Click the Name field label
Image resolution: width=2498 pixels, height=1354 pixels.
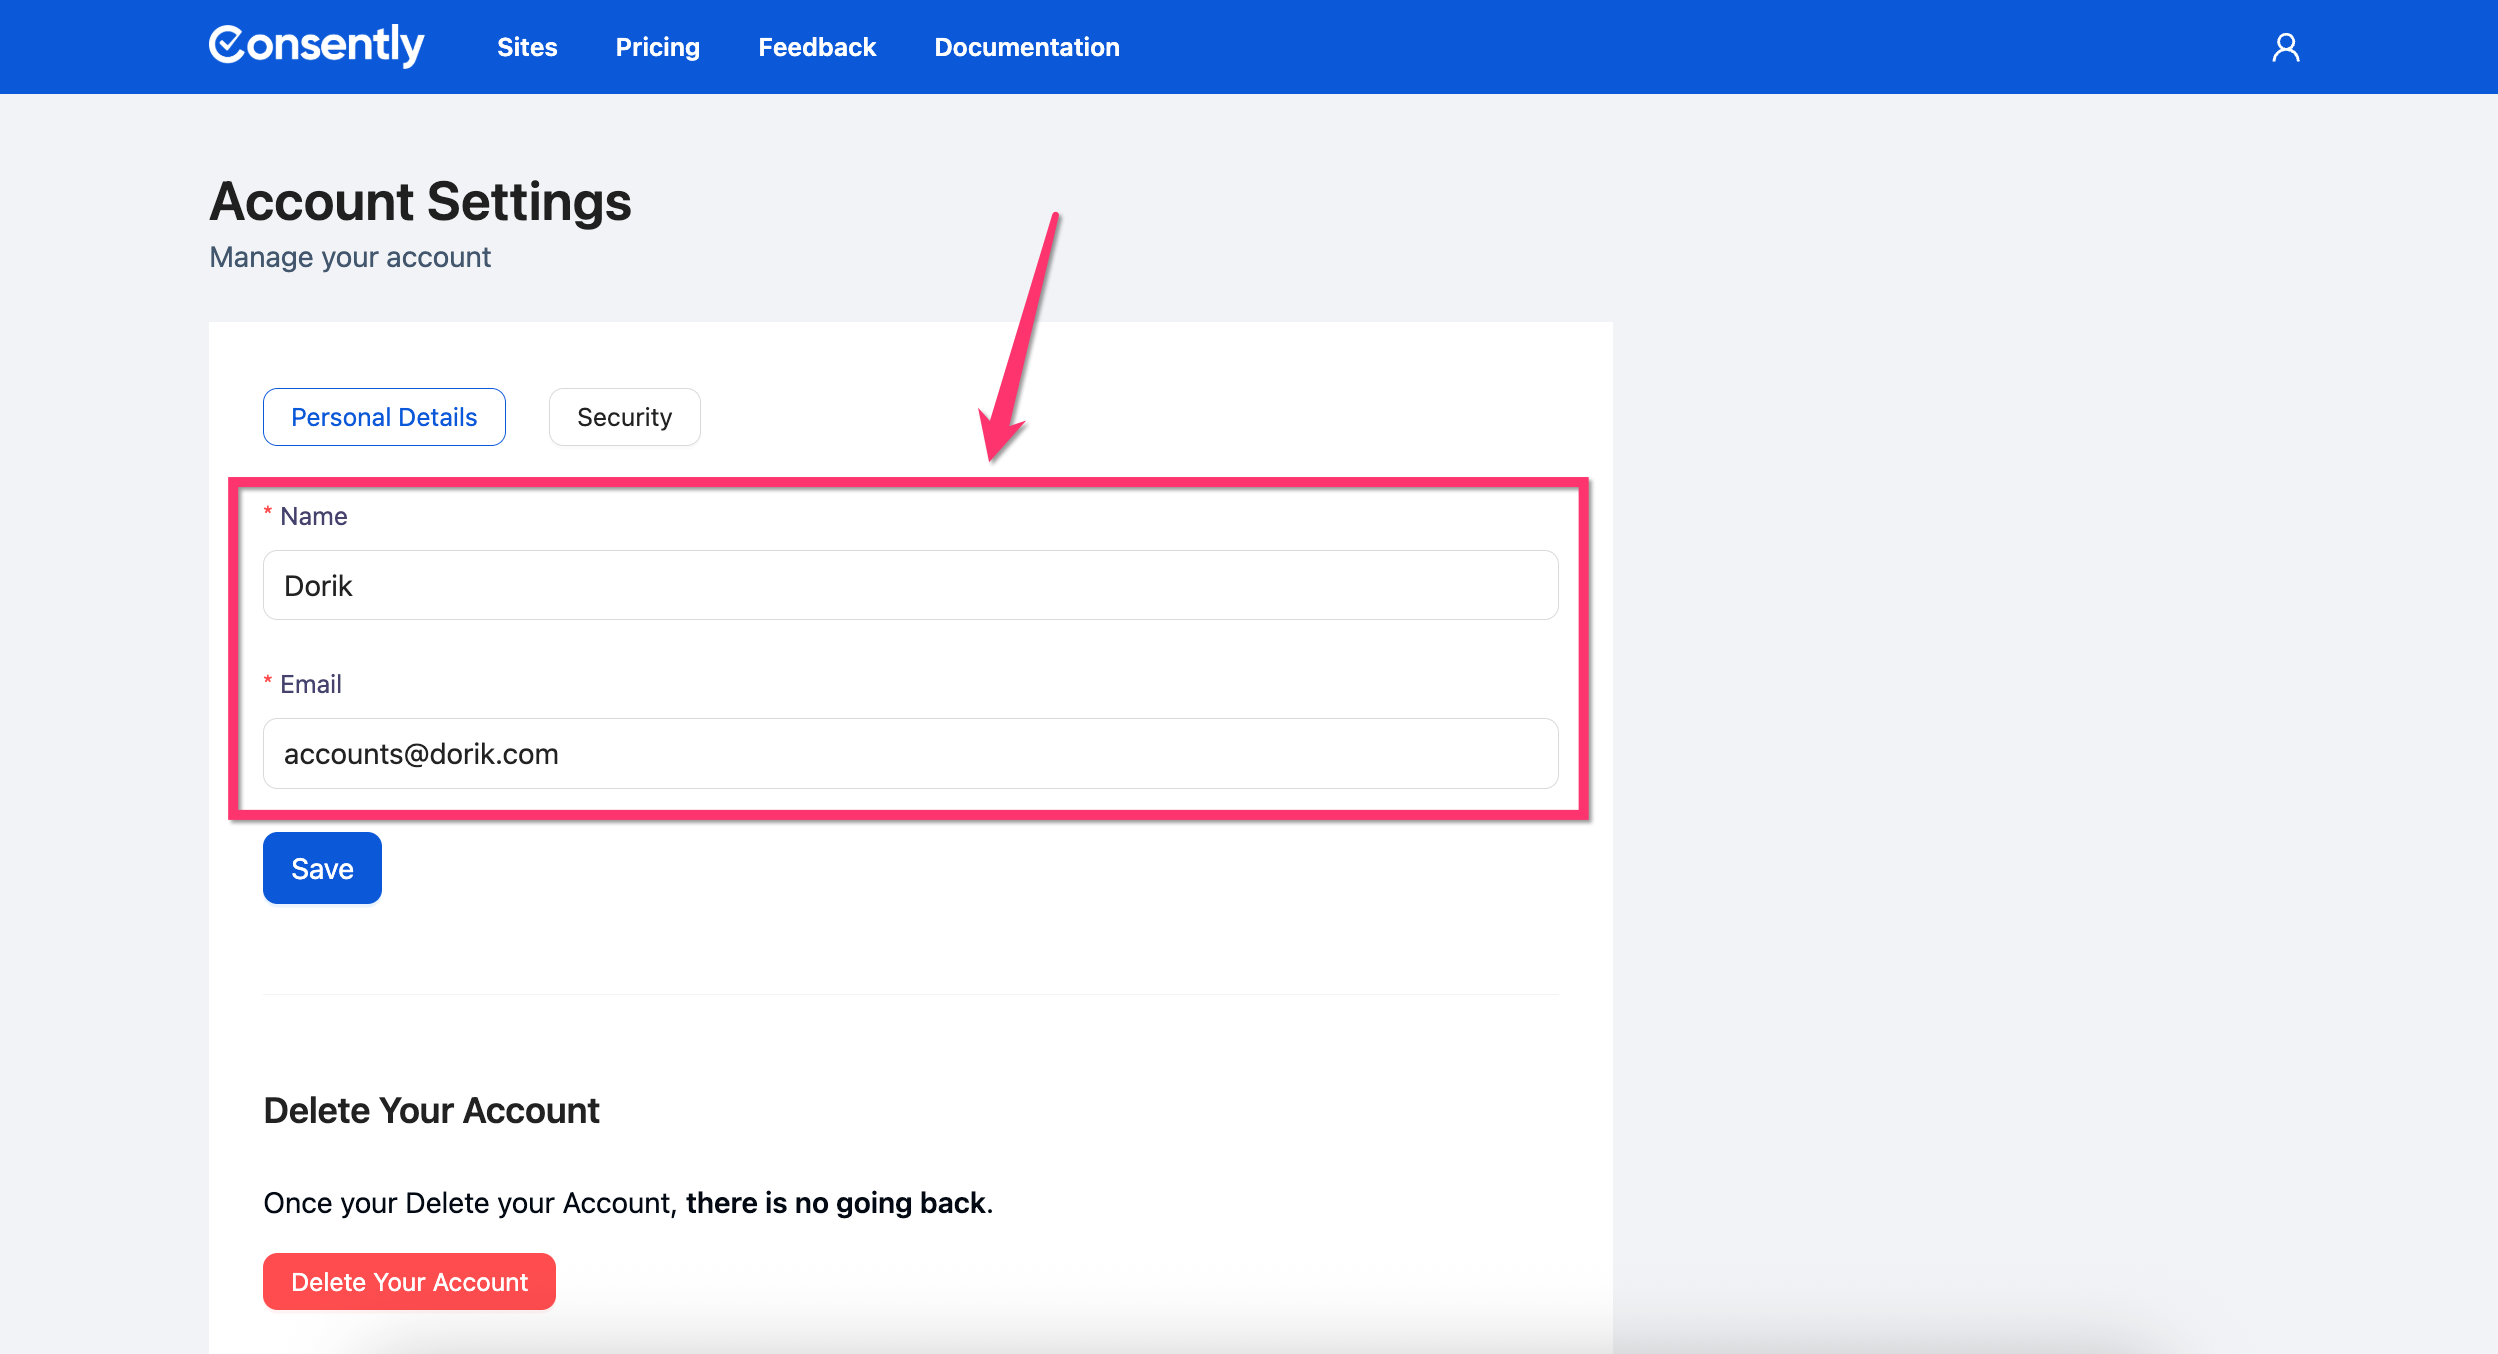click(x=313, y=516)
